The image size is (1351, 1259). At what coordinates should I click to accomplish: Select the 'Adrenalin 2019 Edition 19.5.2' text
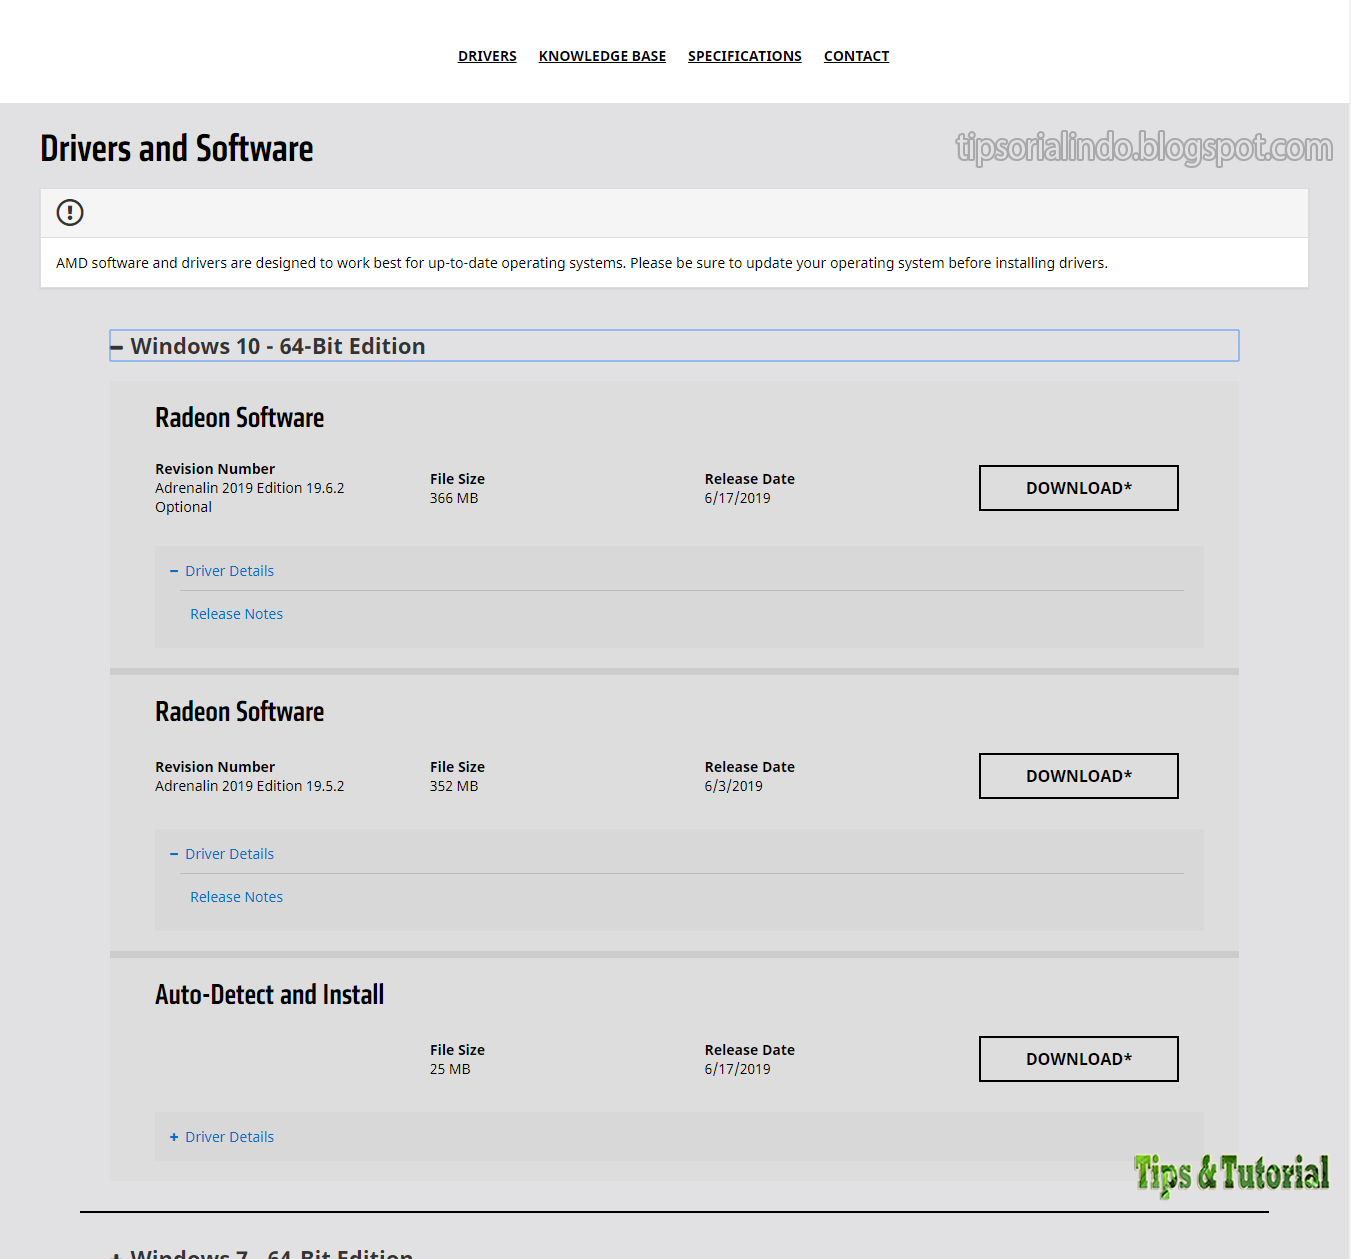point(250,786)
